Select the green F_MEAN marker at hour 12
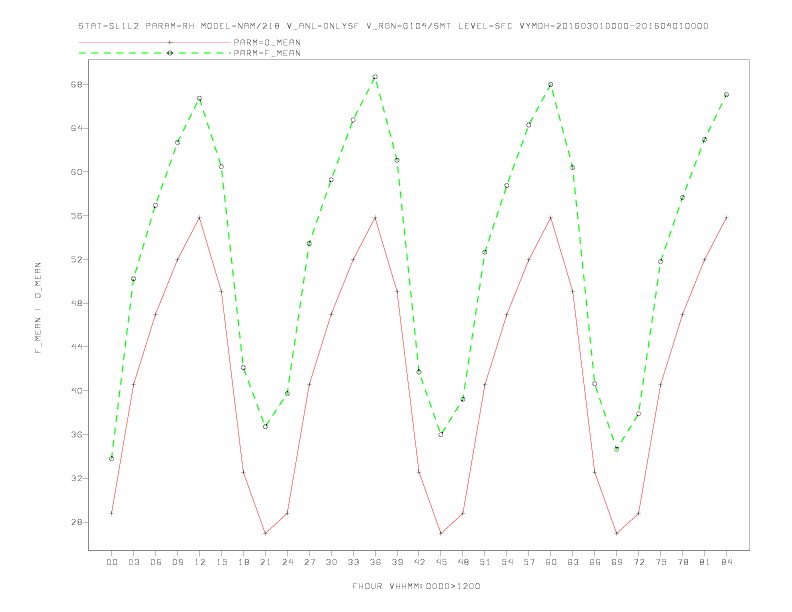The height and width of the screenshot is (612, 792). point(200,98)
